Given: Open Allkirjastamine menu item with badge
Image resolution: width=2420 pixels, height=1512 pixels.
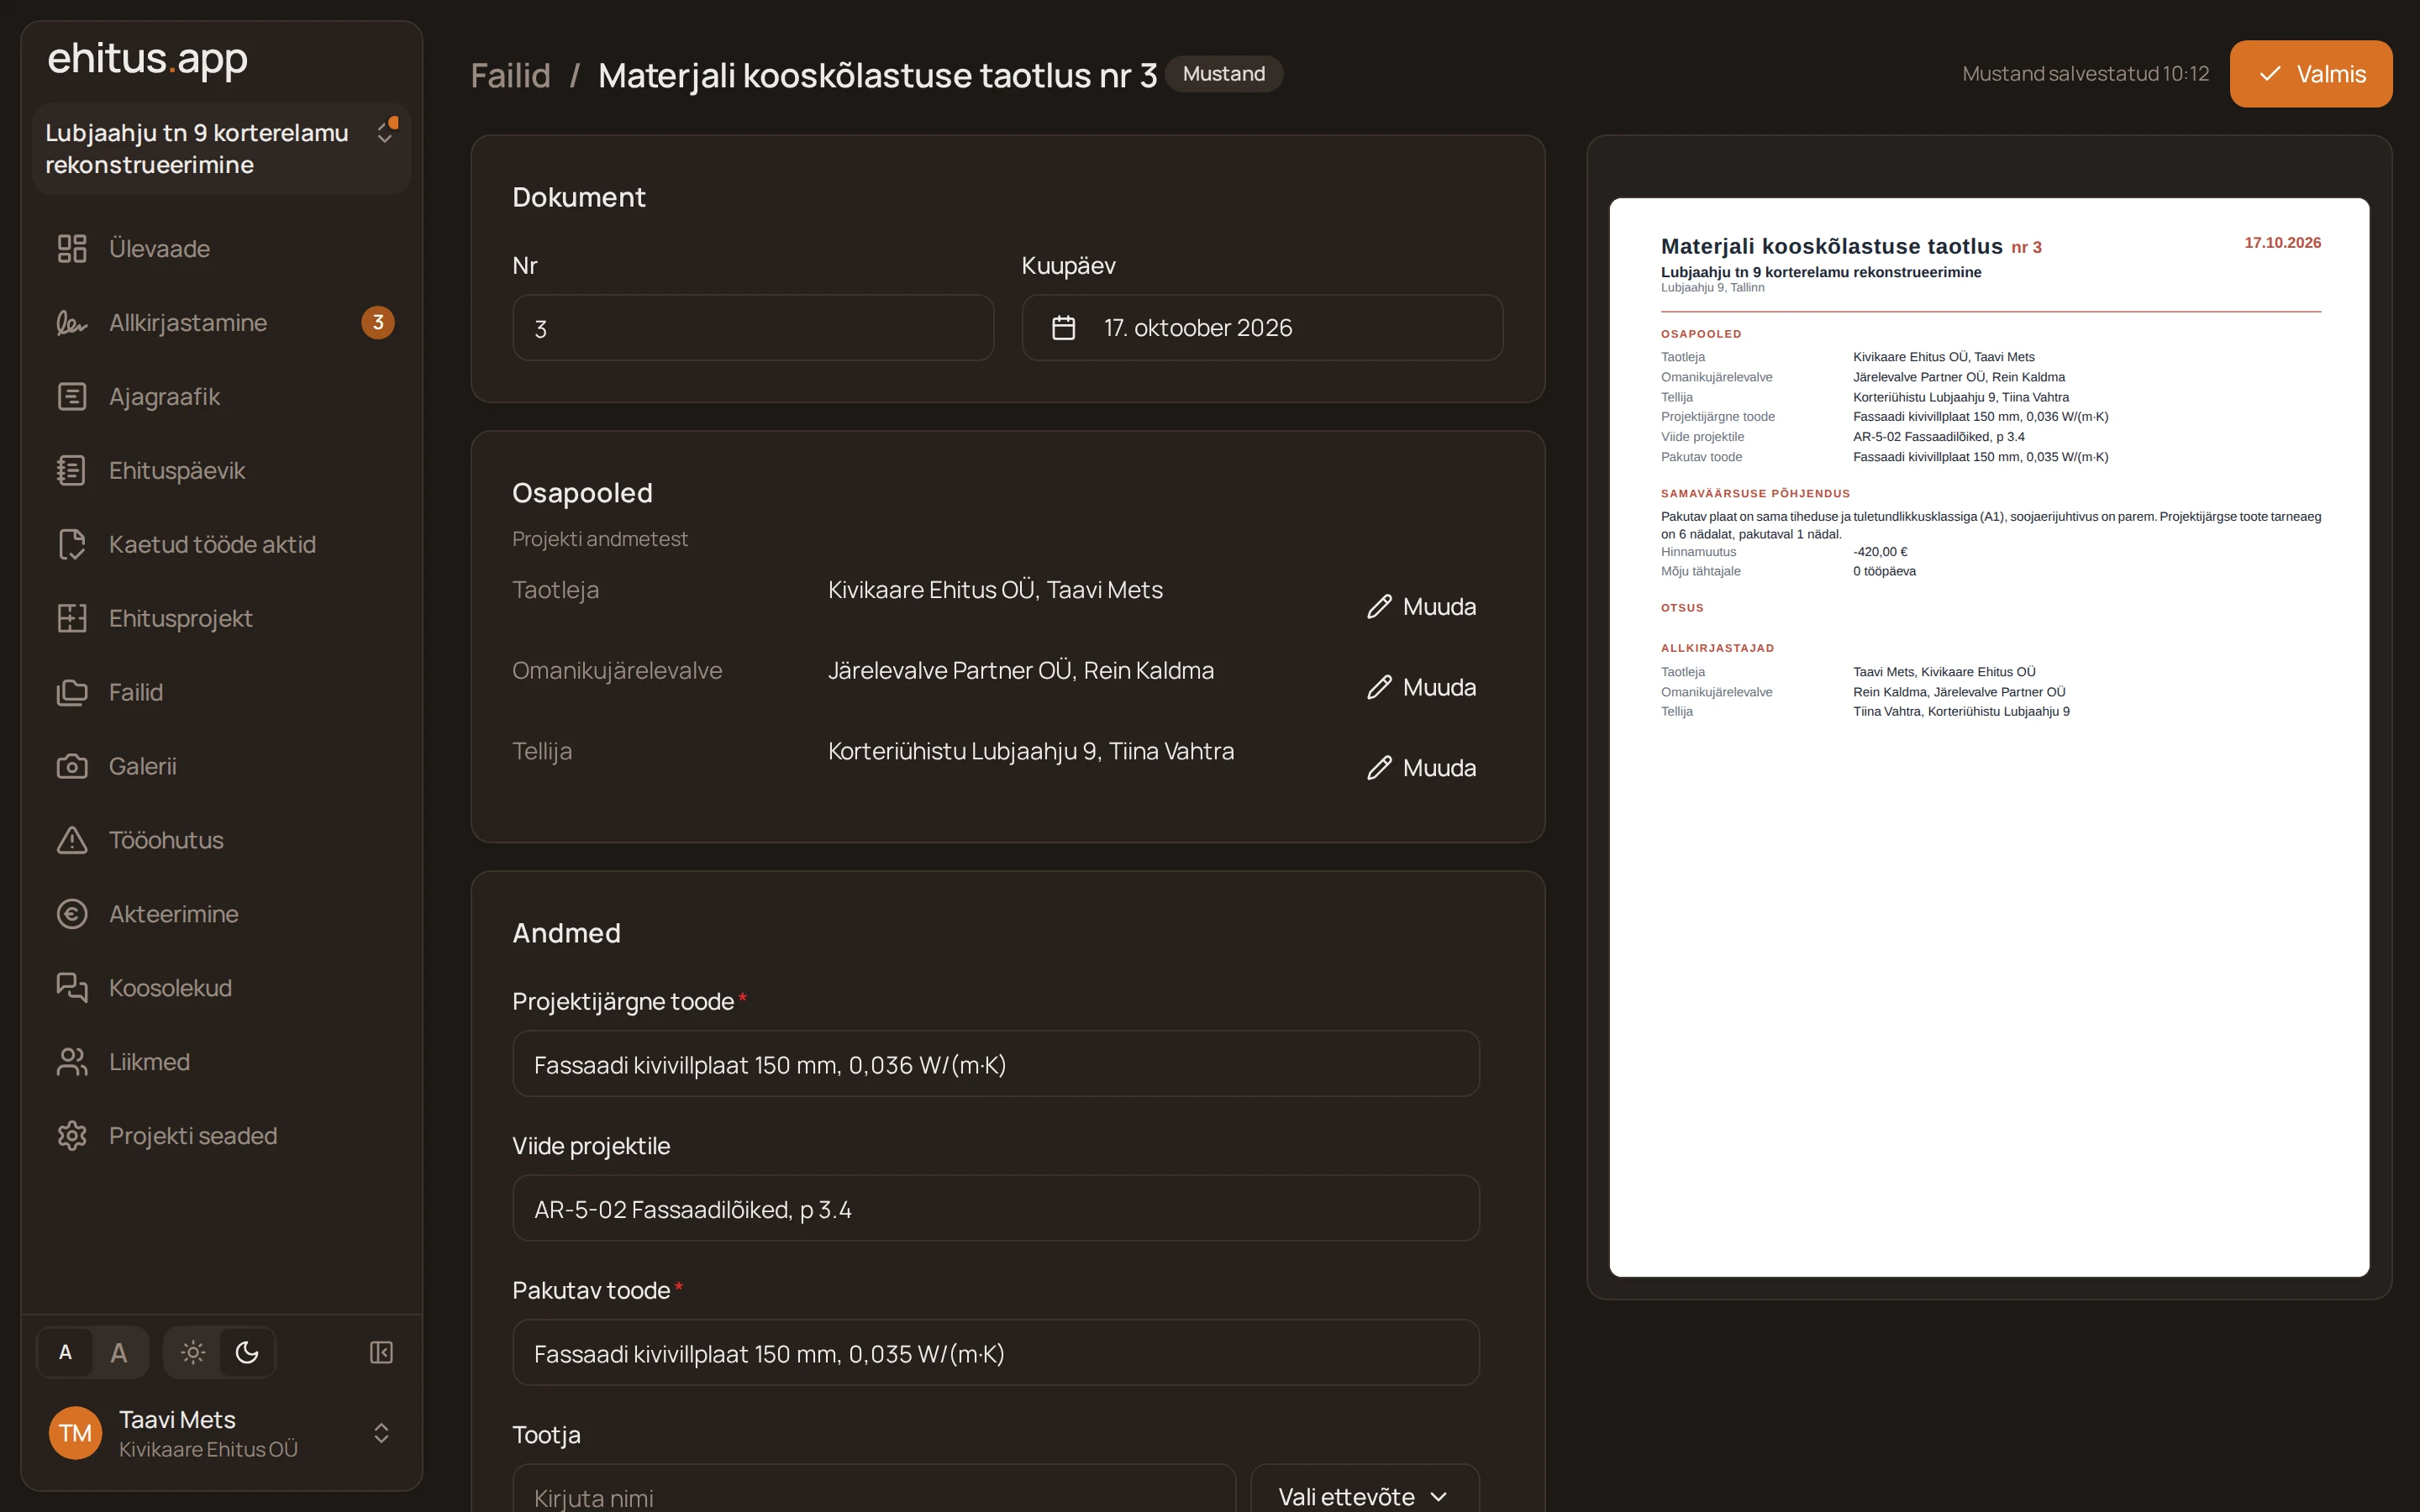Looking at the screenshot, I should [x=221, y=322].
